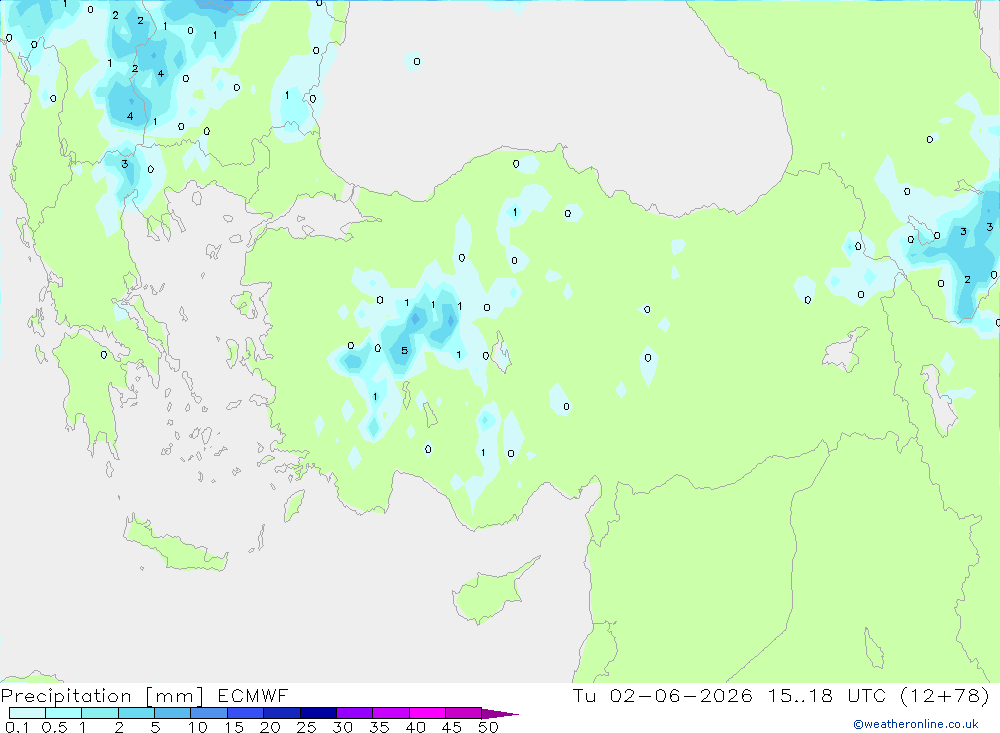
Task: Pick the 10–15 mm legend swatch
Action: click(x=209, y=713)
